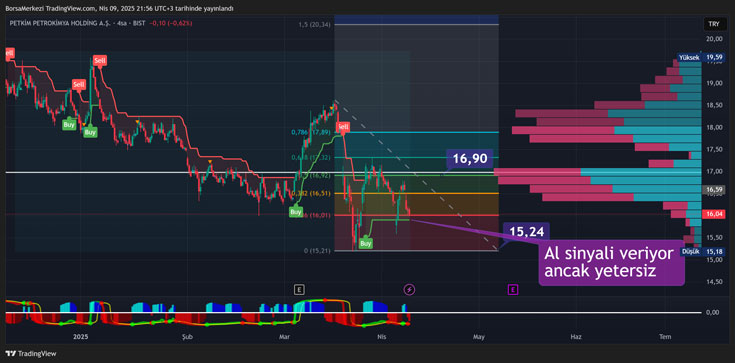This screenshot has height=363, width=735.
Task: Click the Mar label on time axis
Action: [284, 337]
